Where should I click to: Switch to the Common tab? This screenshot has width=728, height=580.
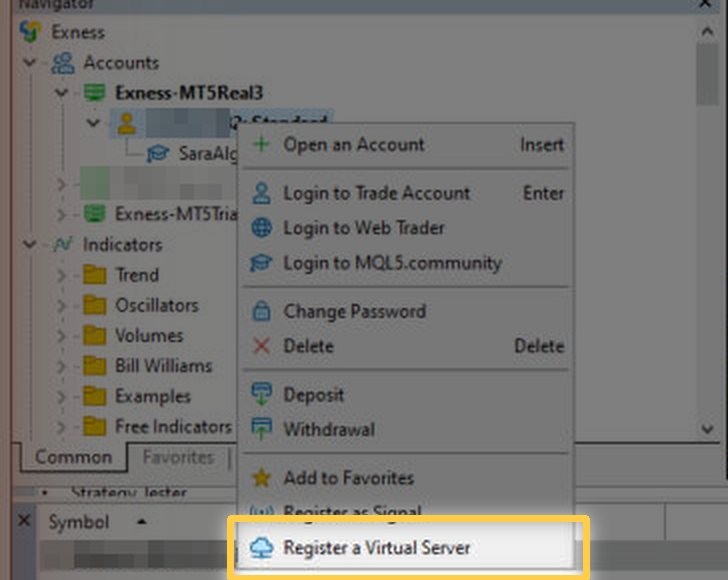(x=73, y=457)
